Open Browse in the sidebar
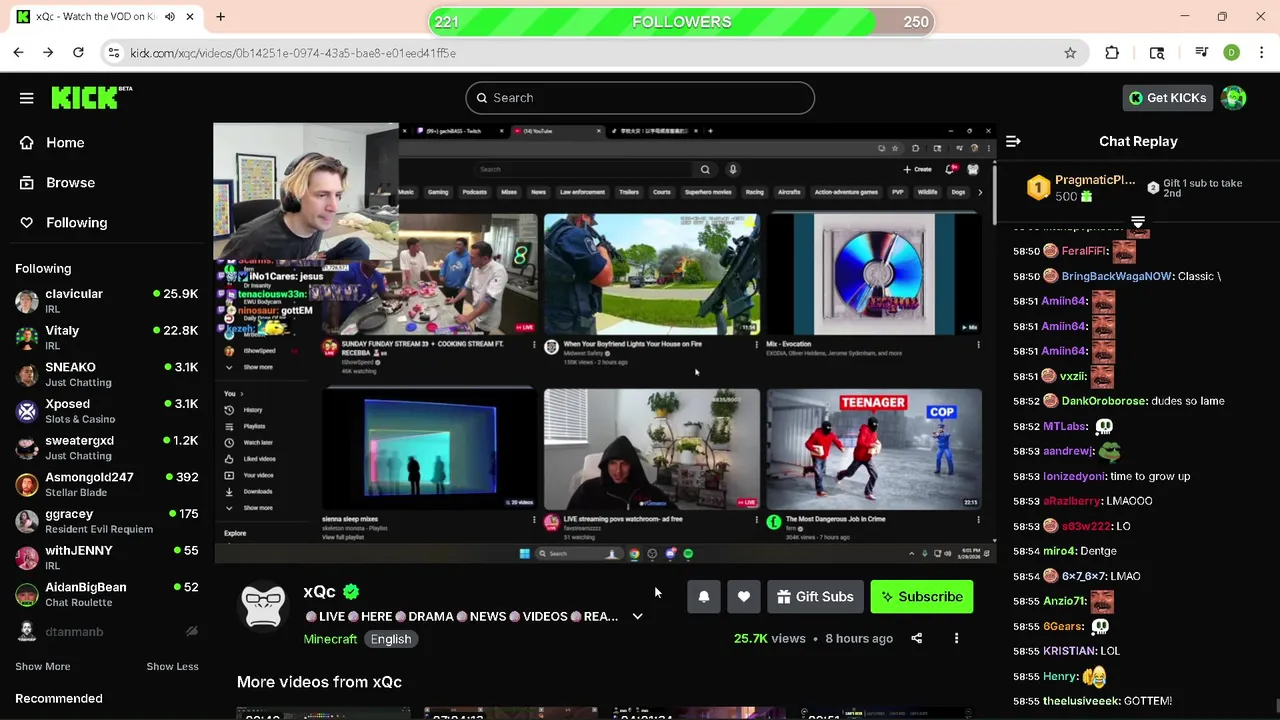The height and width of the screenshot is (720, 1280). (x=70, y=183)
